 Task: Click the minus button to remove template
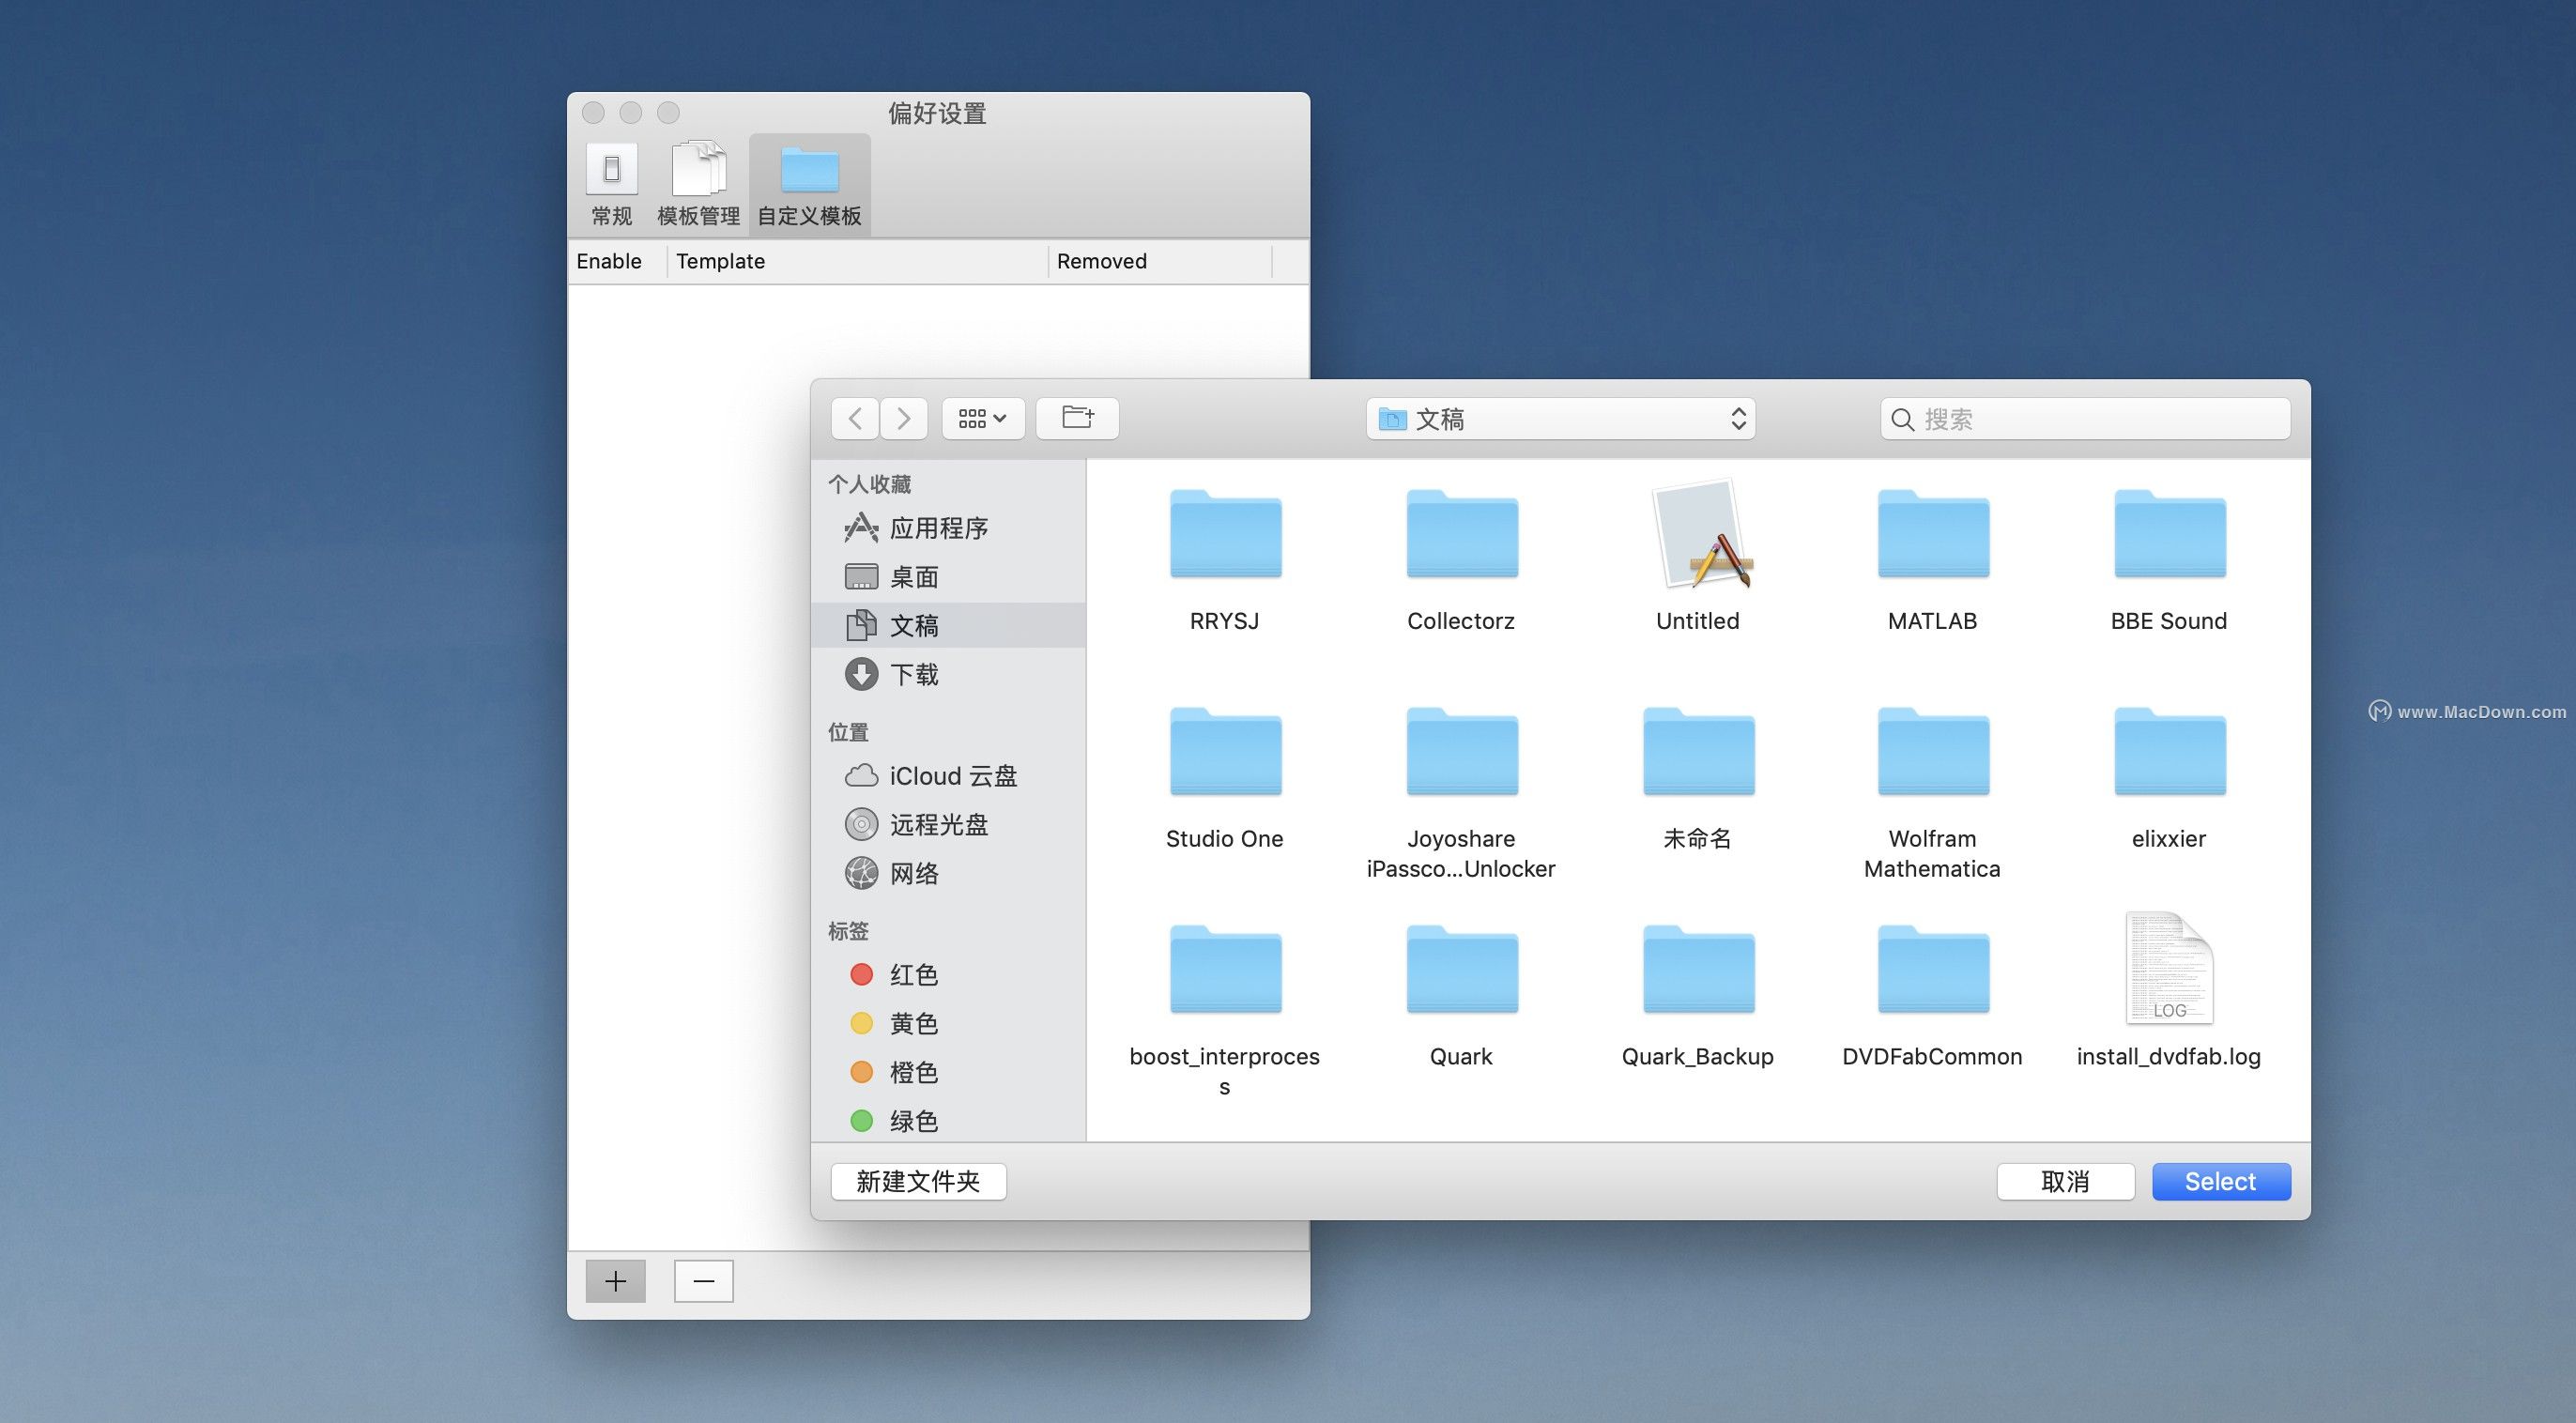coord(703,1281)
